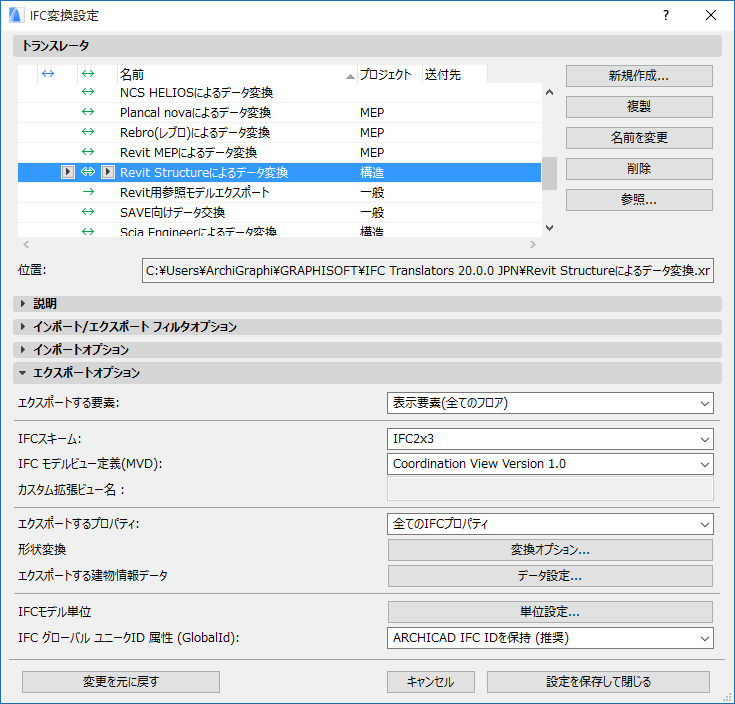Collapse the エクスポートオプション section
The height and width of the screenshot is (704, 735).
click(x=367, y=373)
